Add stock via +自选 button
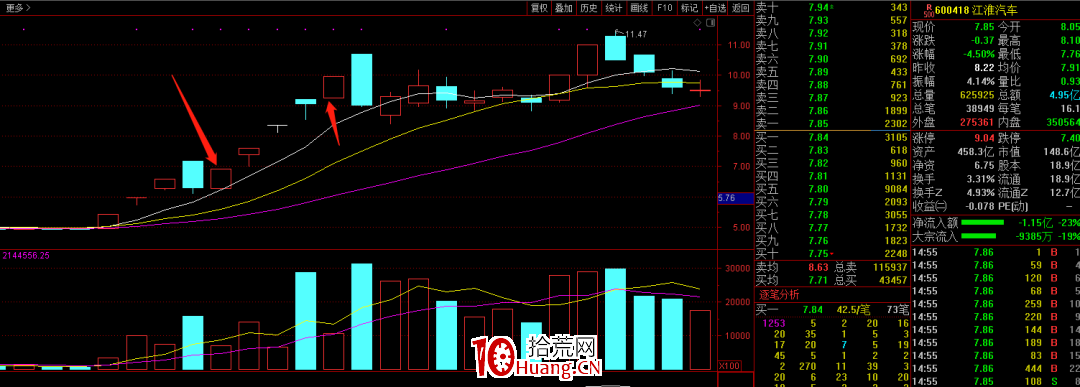Viewport: 1080px width, 387px height. pyautogui.click(x=715, y=8)
